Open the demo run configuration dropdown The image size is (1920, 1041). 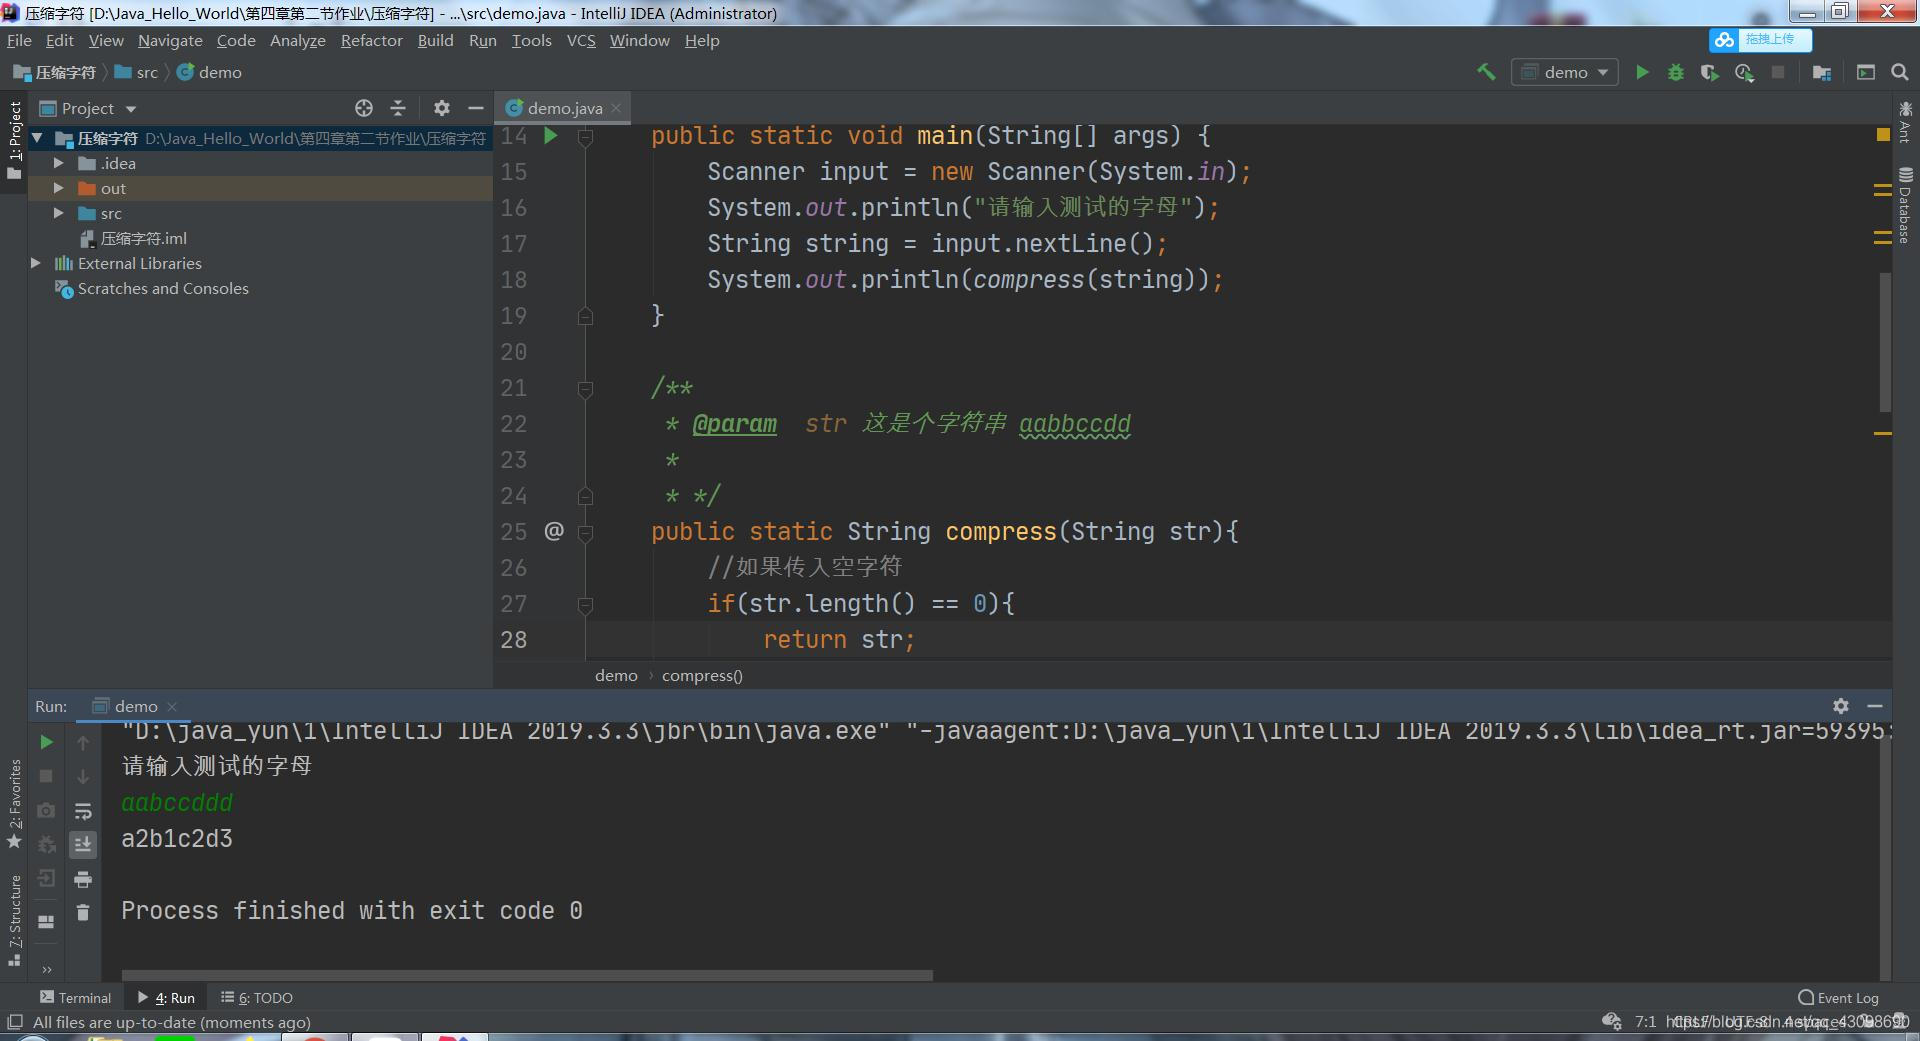tap(1565, 72)
